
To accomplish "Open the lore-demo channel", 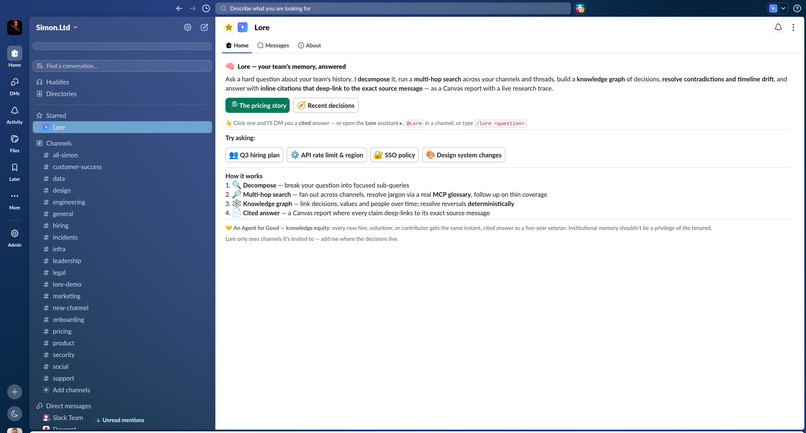I will (122, 284).
